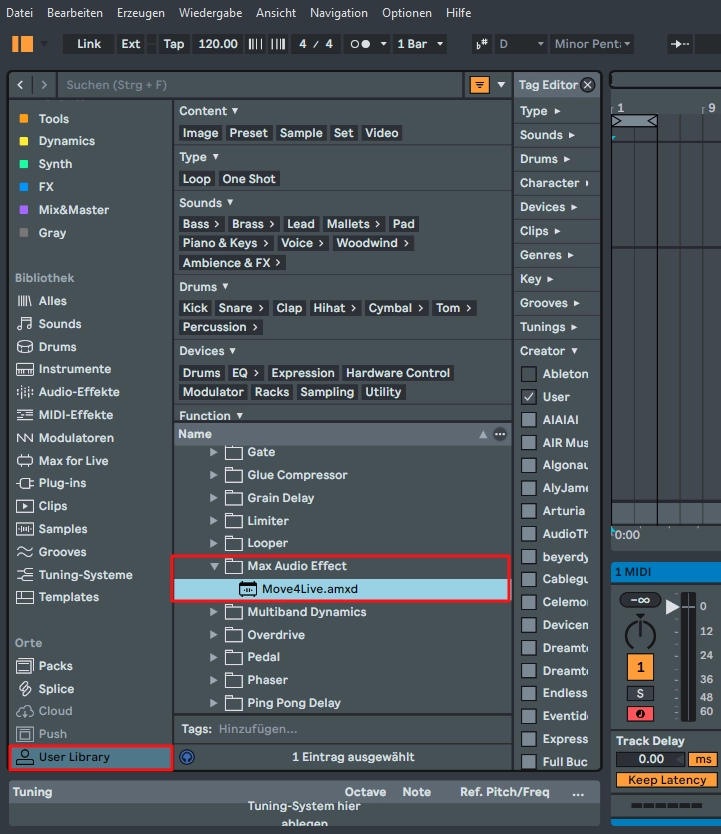Open the Templates category
Image resolution: width=721 pixels, height=834 pixels.
[x=57, y=597]
